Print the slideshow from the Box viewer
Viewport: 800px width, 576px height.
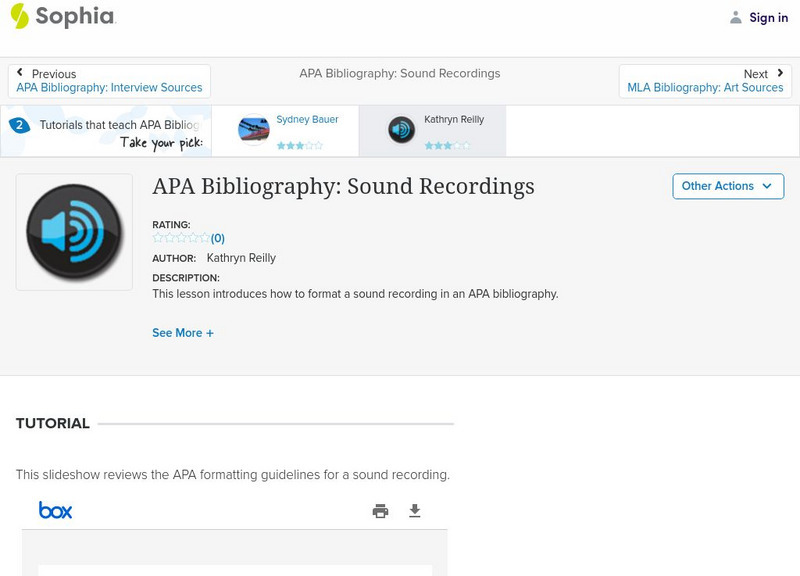click(x=379, y=510)
